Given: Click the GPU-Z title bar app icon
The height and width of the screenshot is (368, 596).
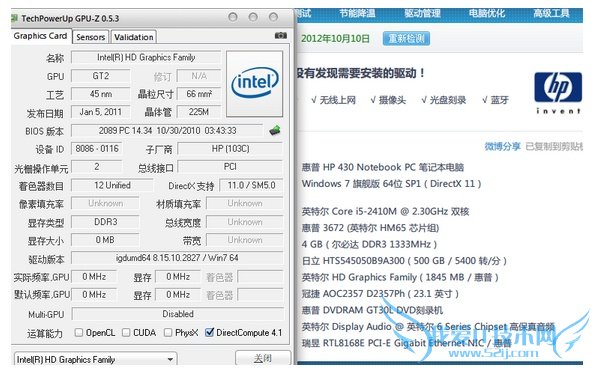Looking at the screenshot, I should (14, 18).
